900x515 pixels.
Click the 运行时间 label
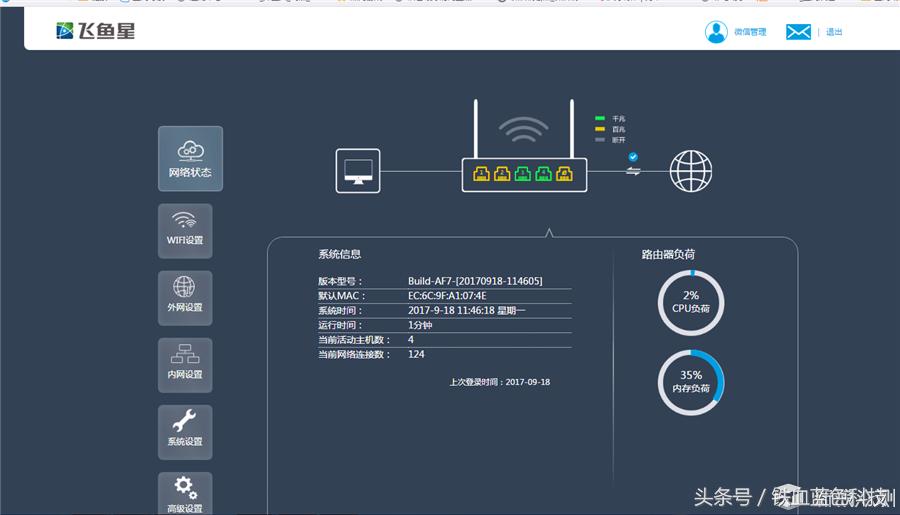click(340, 325)
